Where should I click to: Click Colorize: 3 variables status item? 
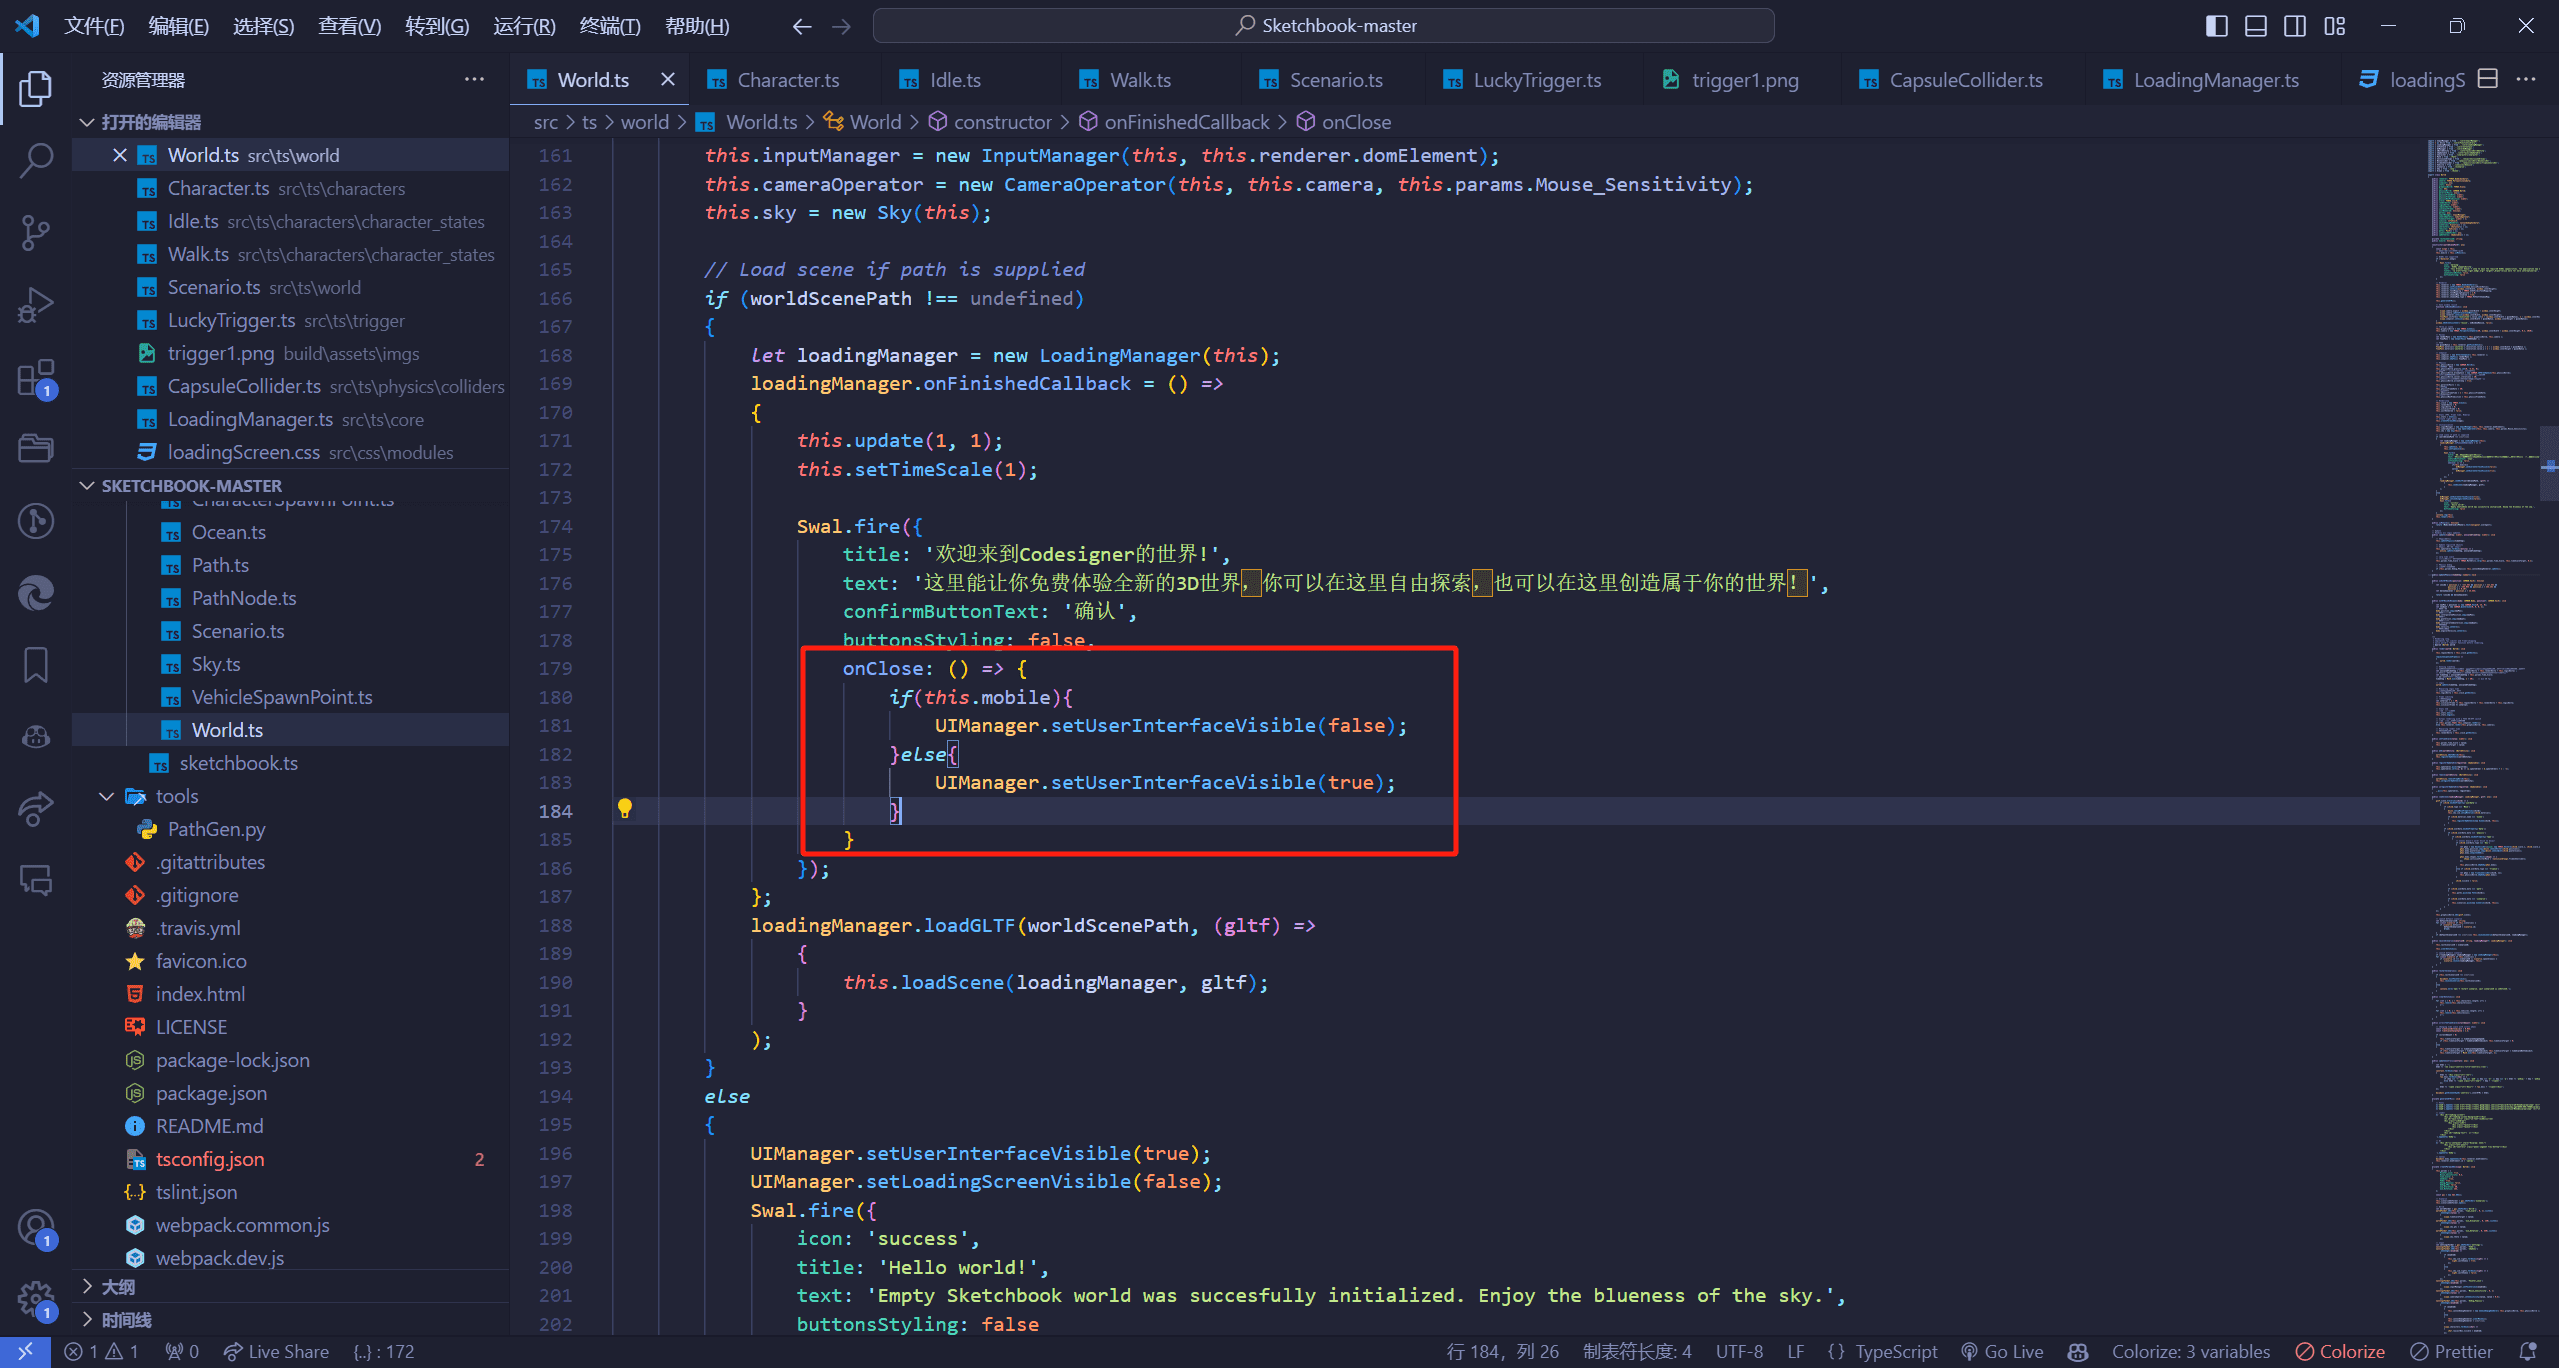[x=2191, y=1352]
